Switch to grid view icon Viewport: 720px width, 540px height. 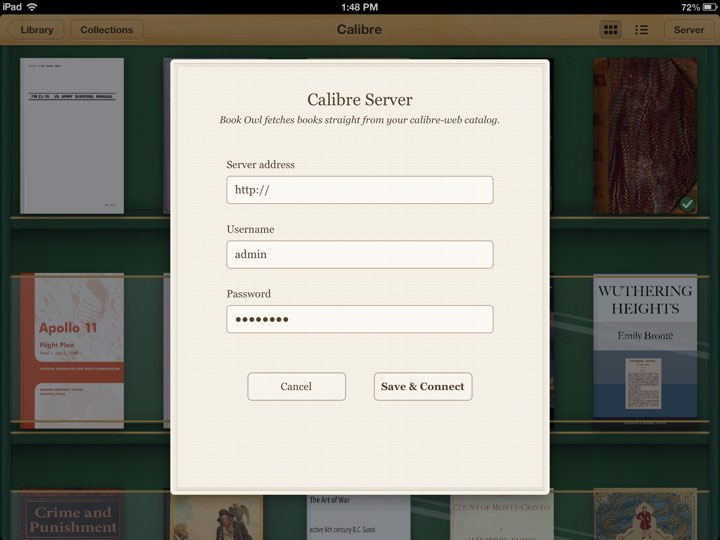[610, 30]
